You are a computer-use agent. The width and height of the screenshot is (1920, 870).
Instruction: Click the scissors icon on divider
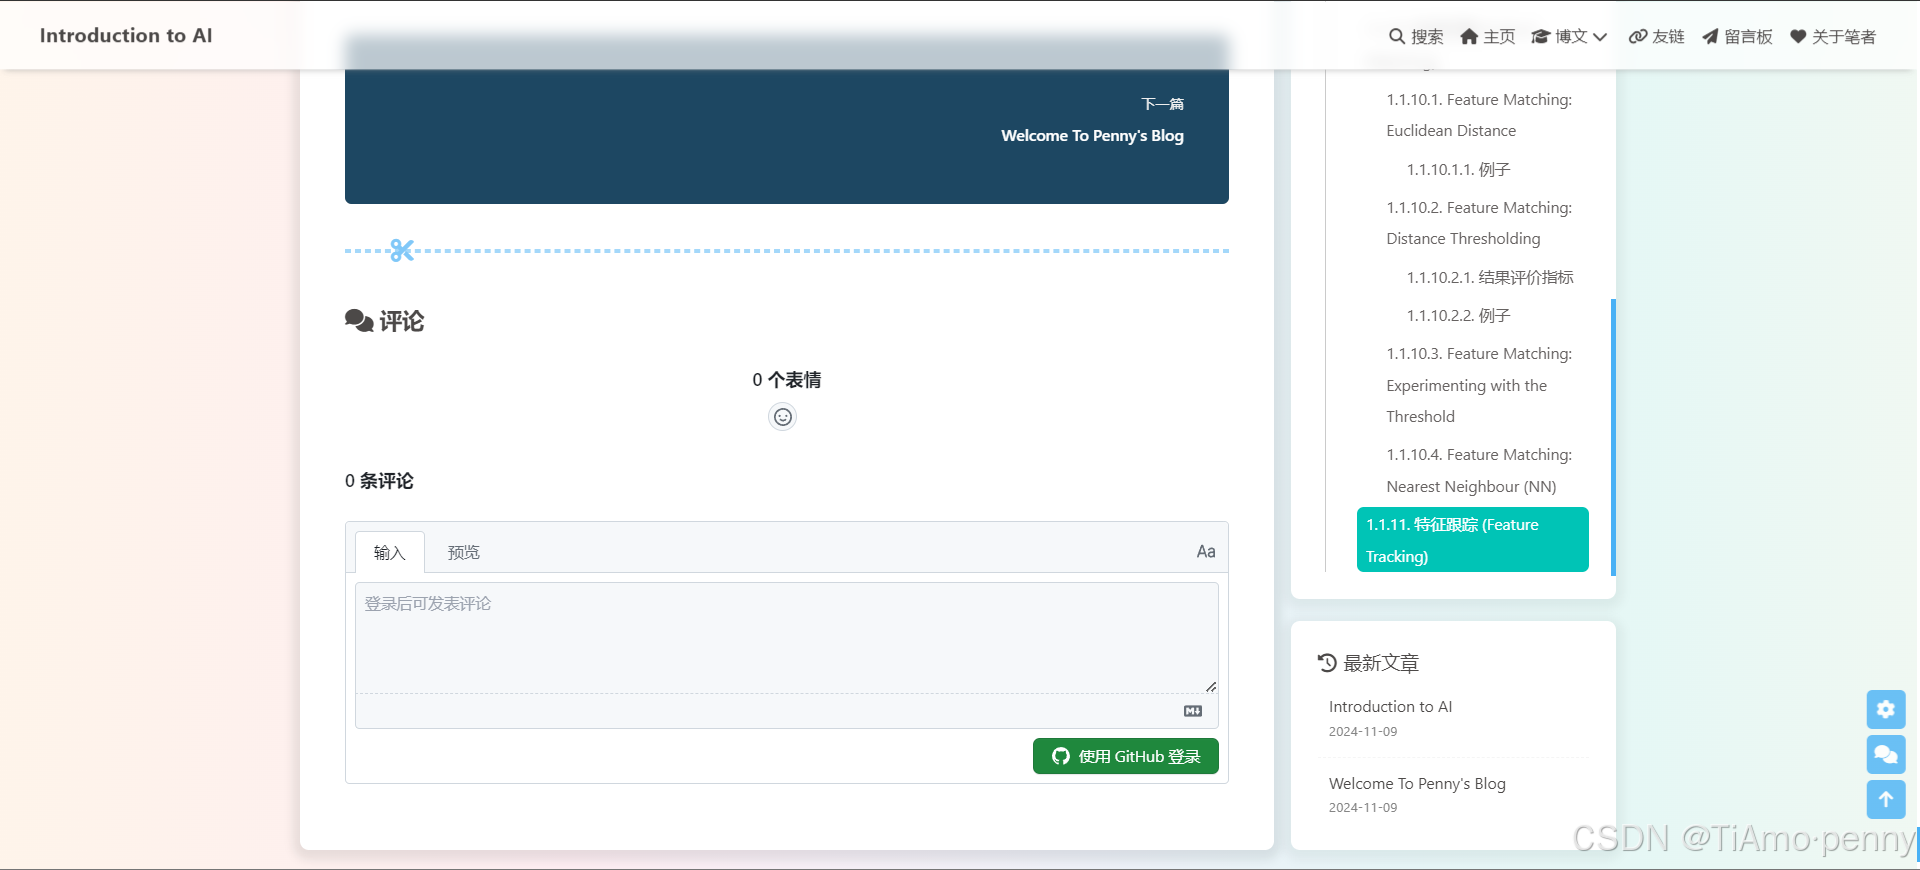click(x=402, y=250)
